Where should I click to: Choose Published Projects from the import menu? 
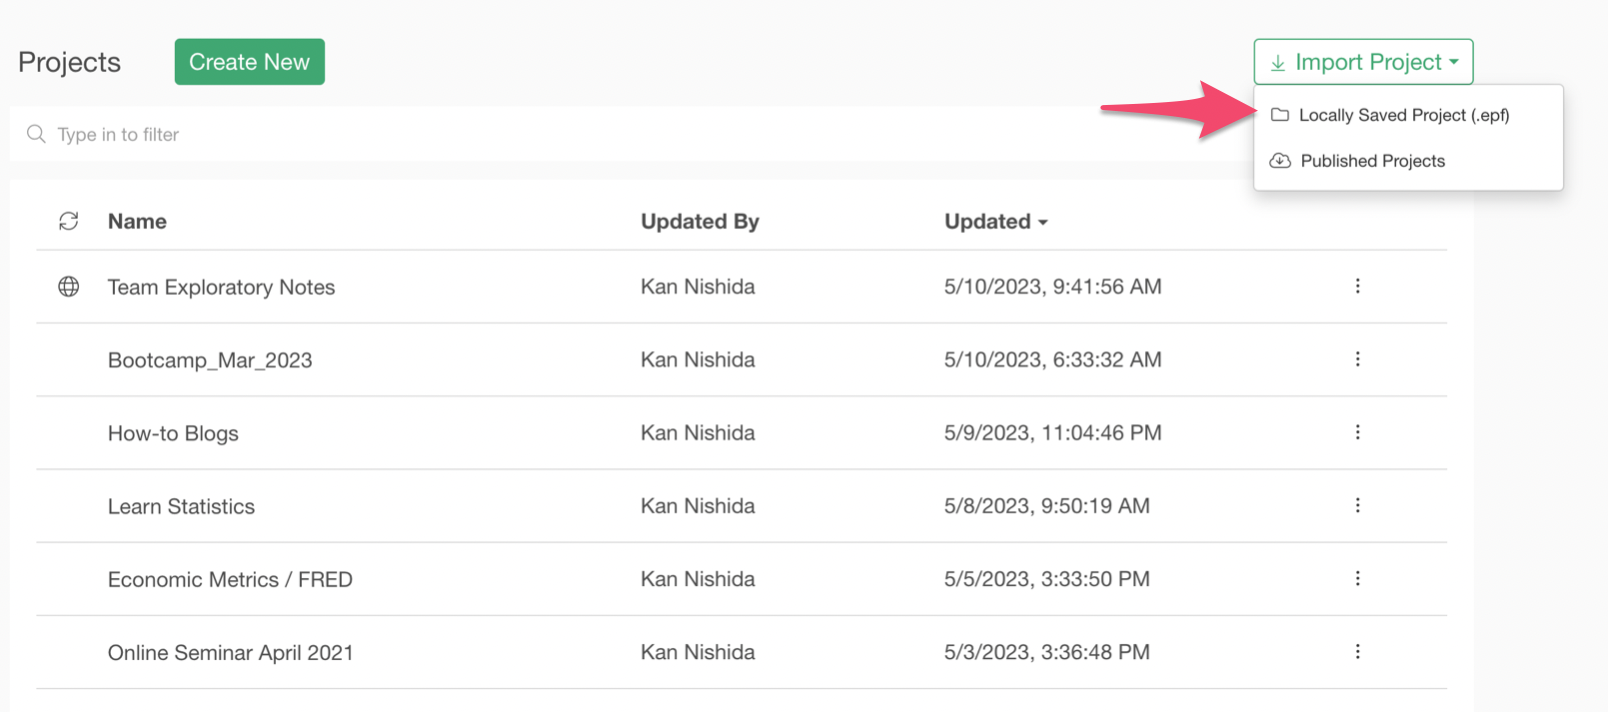pos(1372,161)
